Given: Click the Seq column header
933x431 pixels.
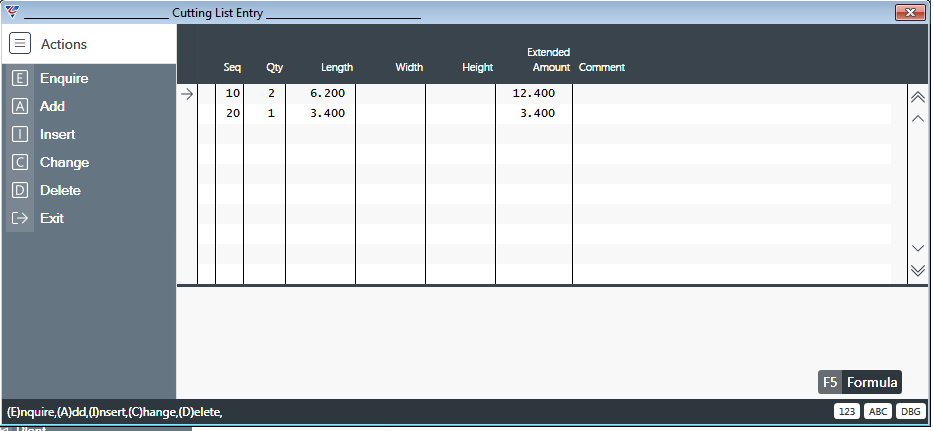Looking at the screenshot, I should coord(232,67).
